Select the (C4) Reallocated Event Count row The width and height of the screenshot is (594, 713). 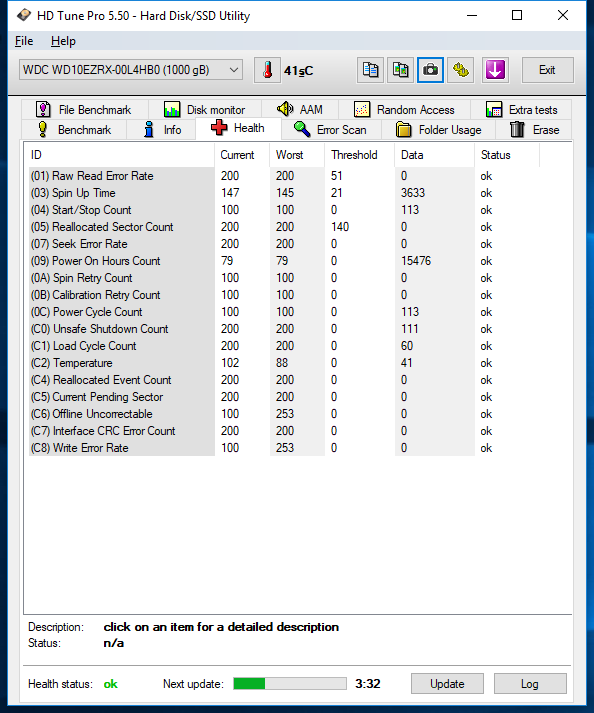[x=285, y=380]
